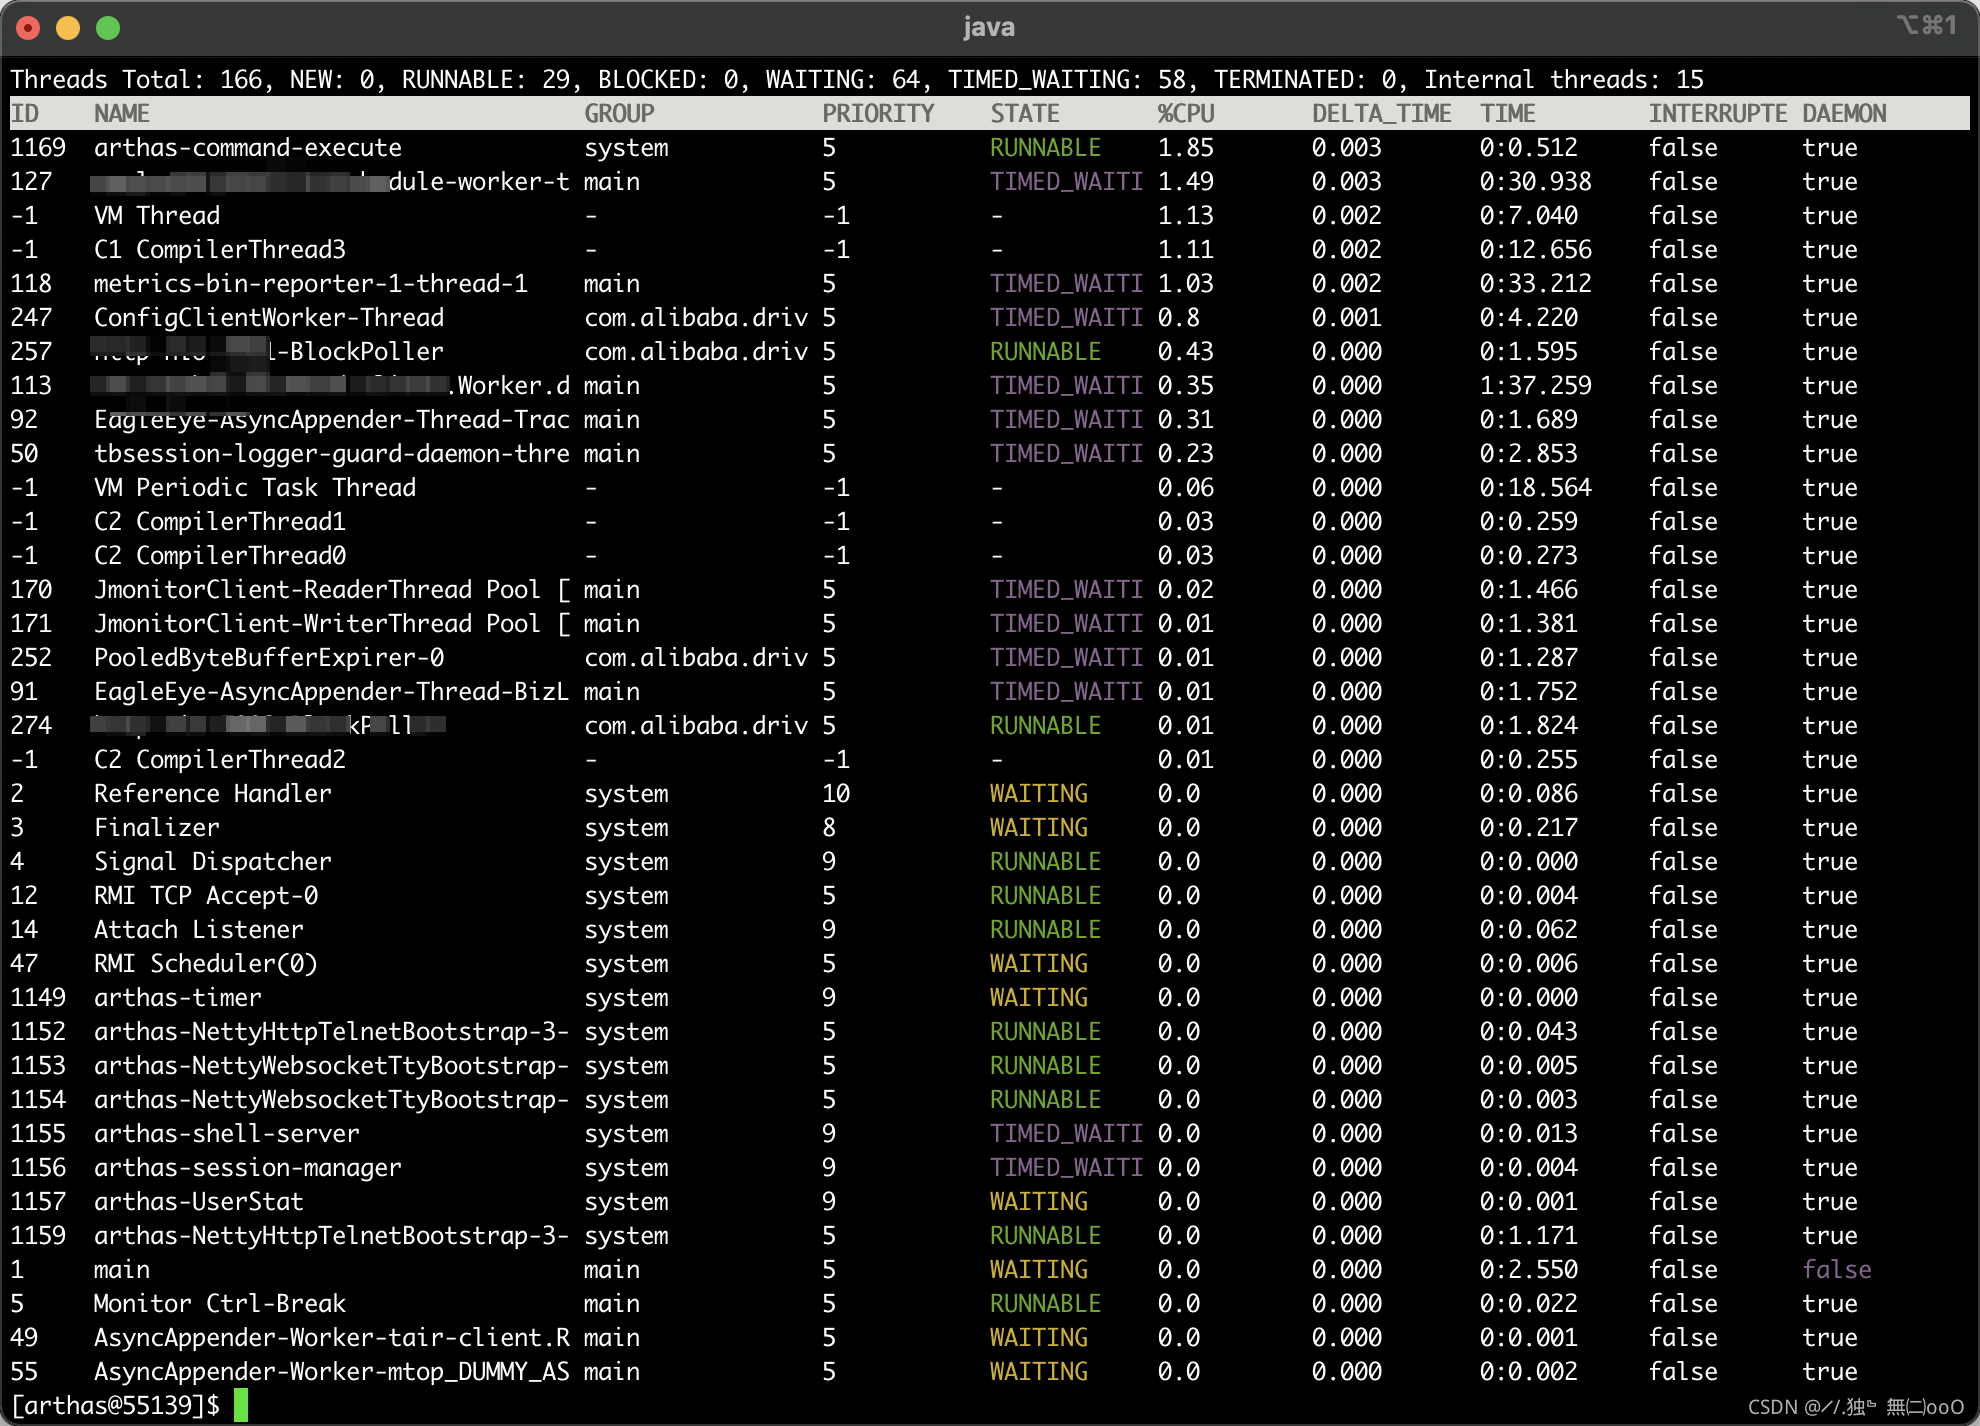
Task: Select thread name 'arthas-command-execute'
Action: click(248, 148)
